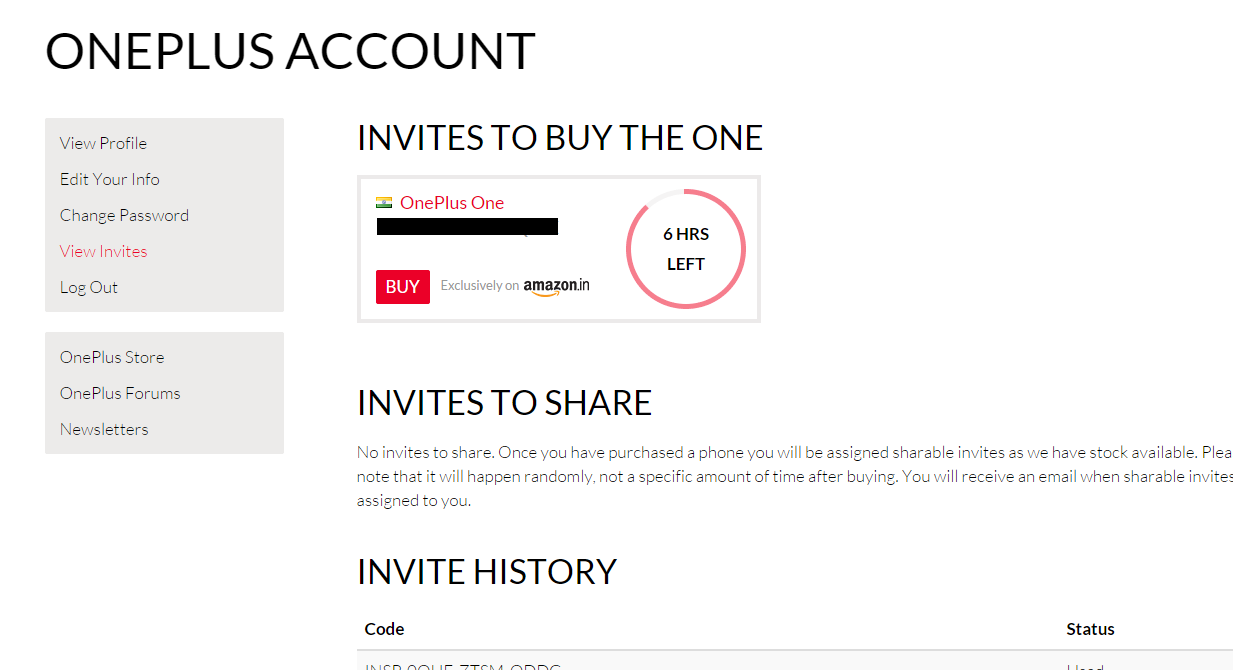
Task: Click the Invites to Share heading
Action: [504, 403]
